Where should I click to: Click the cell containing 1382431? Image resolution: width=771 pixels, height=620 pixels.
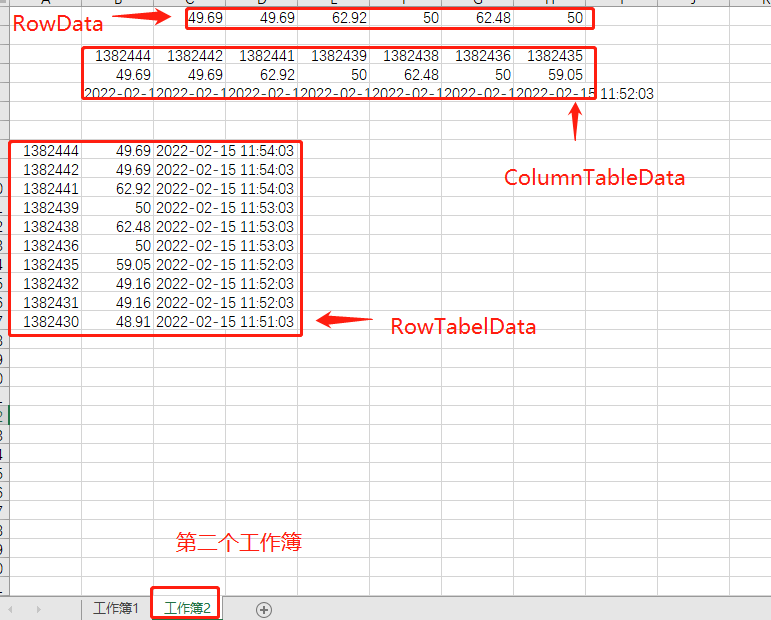pos(50,303)
